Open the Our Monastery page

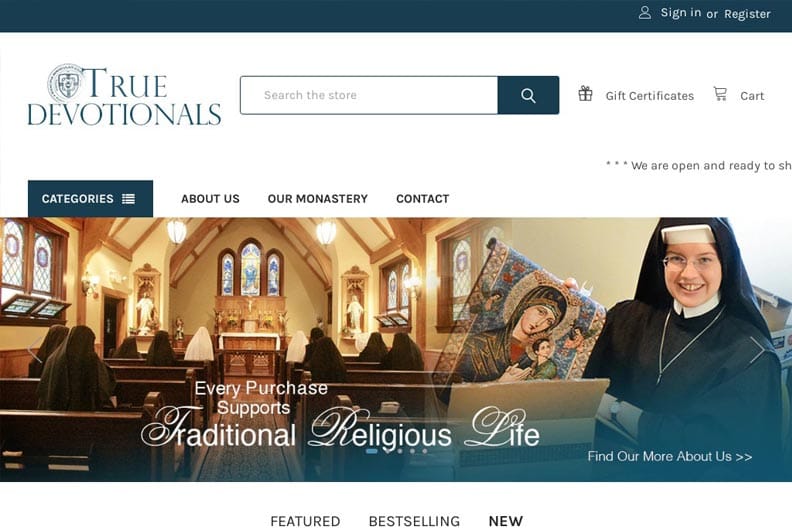click(x=318, y=199)
